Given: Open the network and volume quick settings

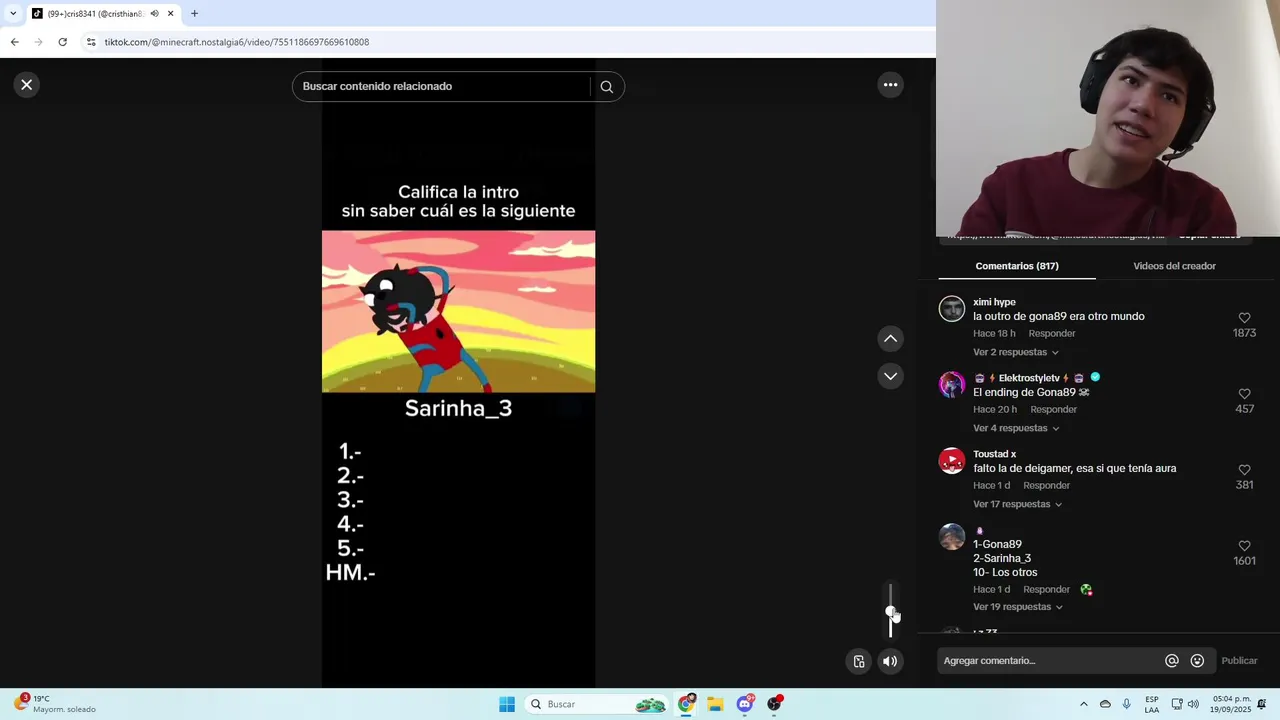Looking at the screenshot, I should (1185, 704).
